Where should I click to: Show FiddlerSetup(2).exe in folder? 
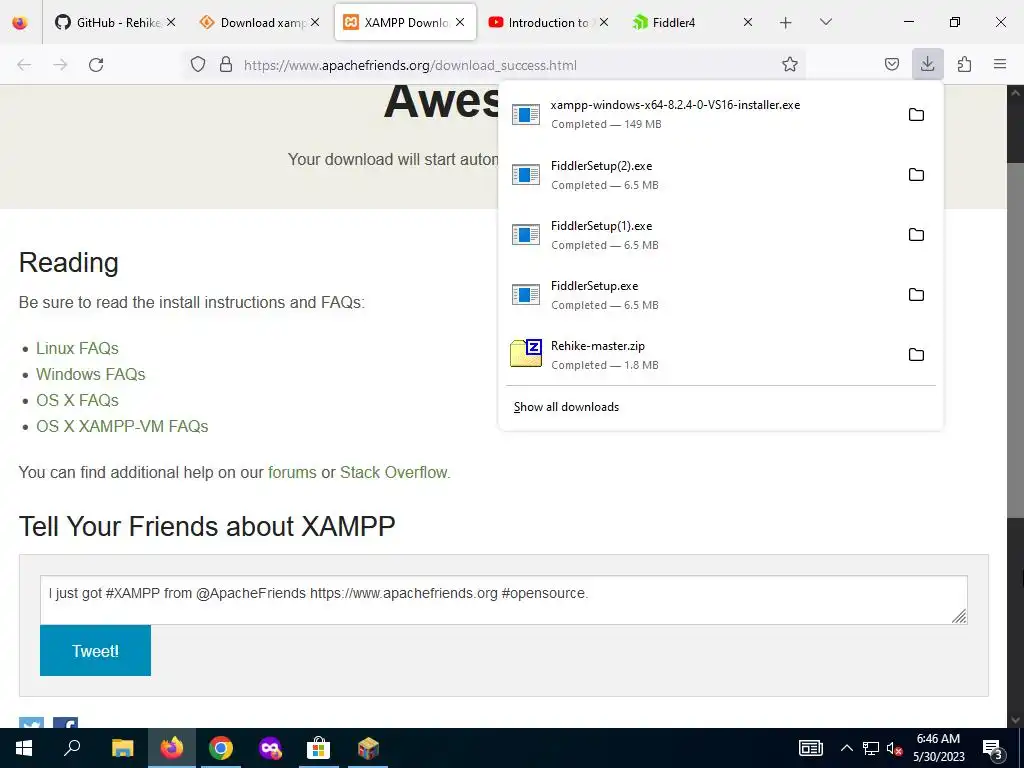pyautogui.click(x=916, y=175)
